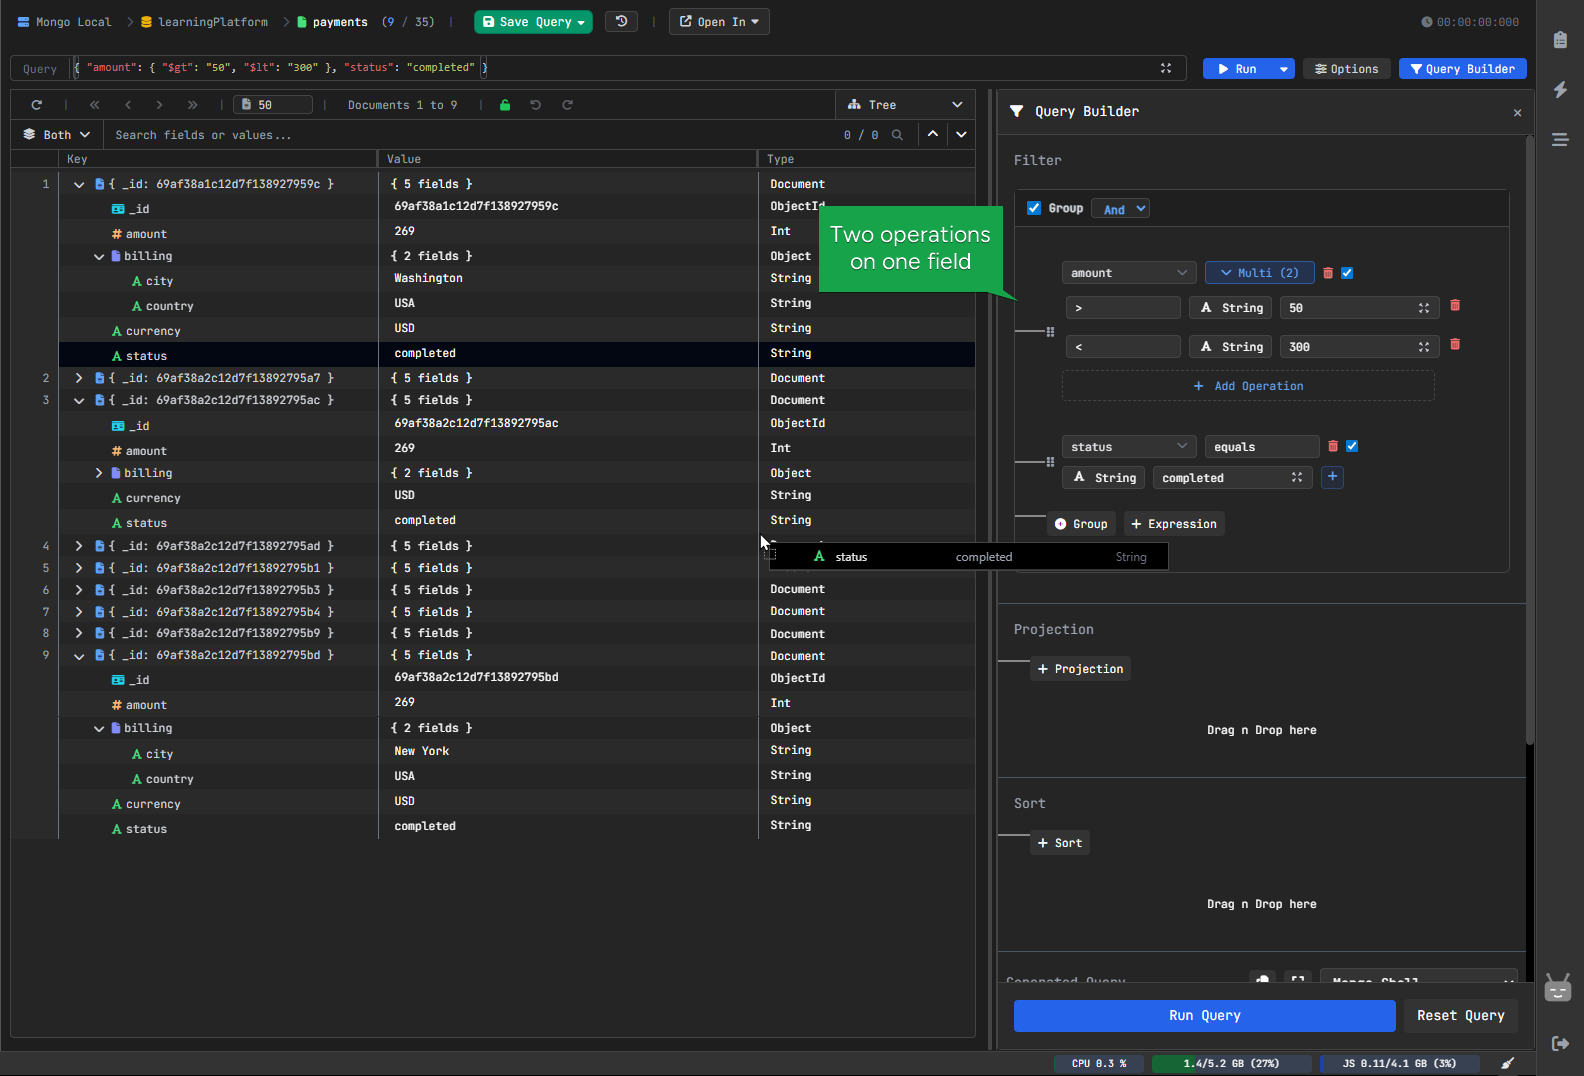This screenshot has height=1076, width=1584.
Task: Expand the value editor for 300
Action: click(1424, 347)
